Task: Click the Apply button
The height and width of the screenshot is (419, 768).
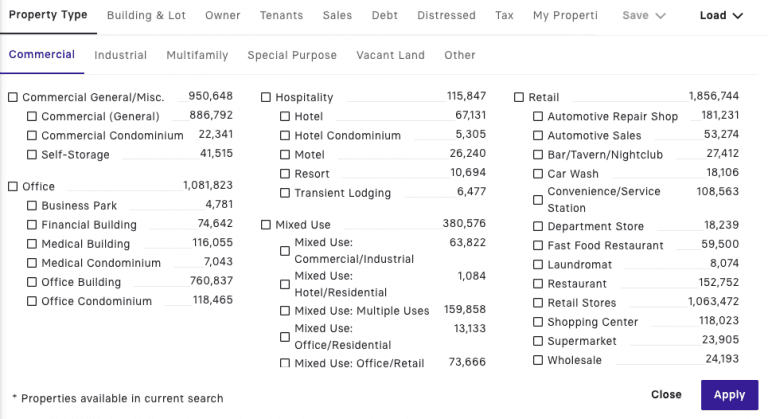Action: tap(729, 394)
